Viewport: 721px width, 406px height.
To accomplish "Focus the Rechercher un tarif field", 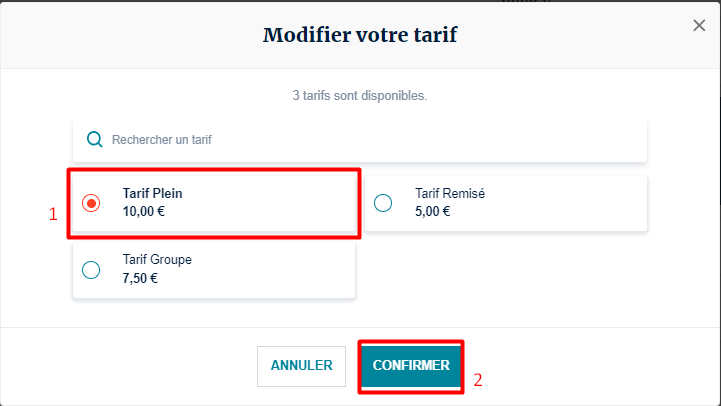I will pyautogui.click(x=370, y=140).
